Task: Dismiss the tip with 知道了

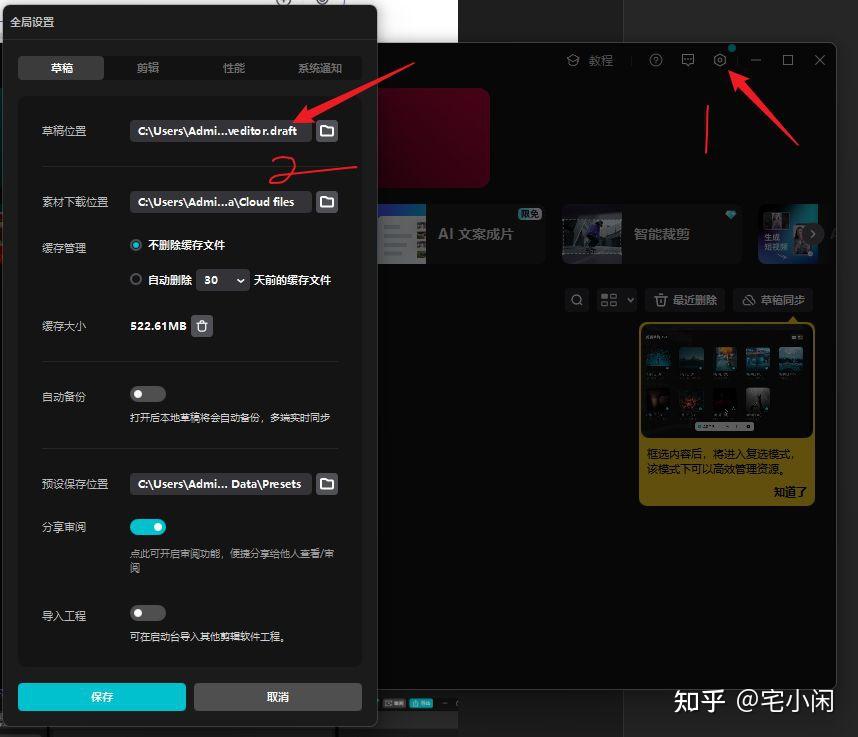Action: (787, 492)
